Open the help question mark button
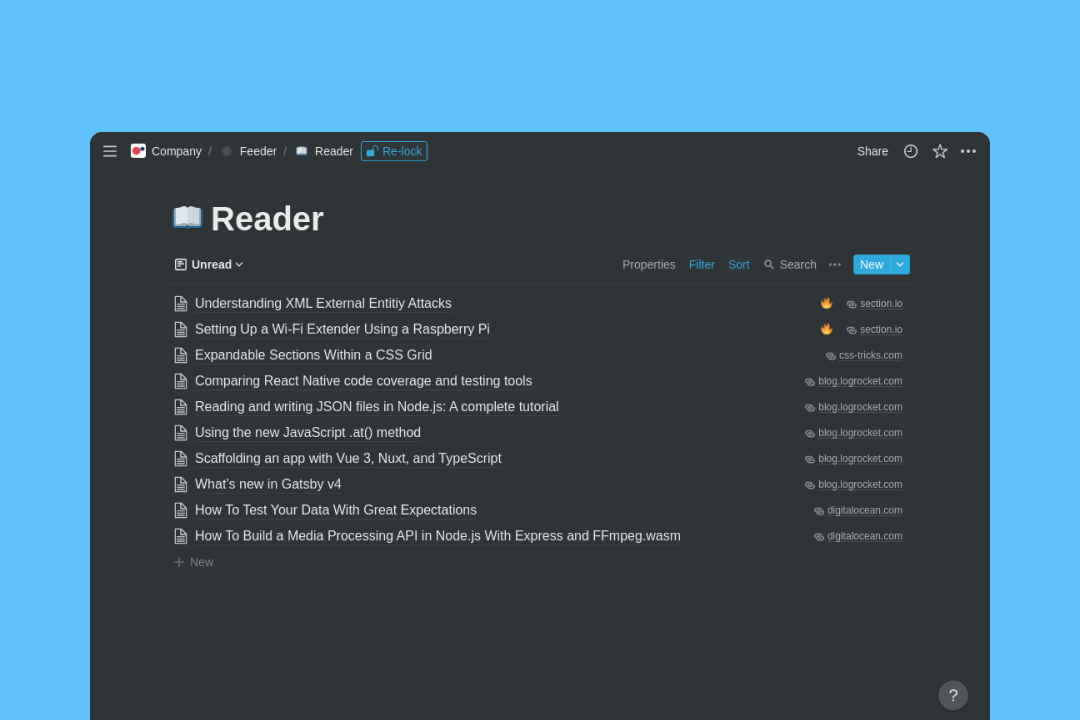1080x720 pixels. point(953,695)
